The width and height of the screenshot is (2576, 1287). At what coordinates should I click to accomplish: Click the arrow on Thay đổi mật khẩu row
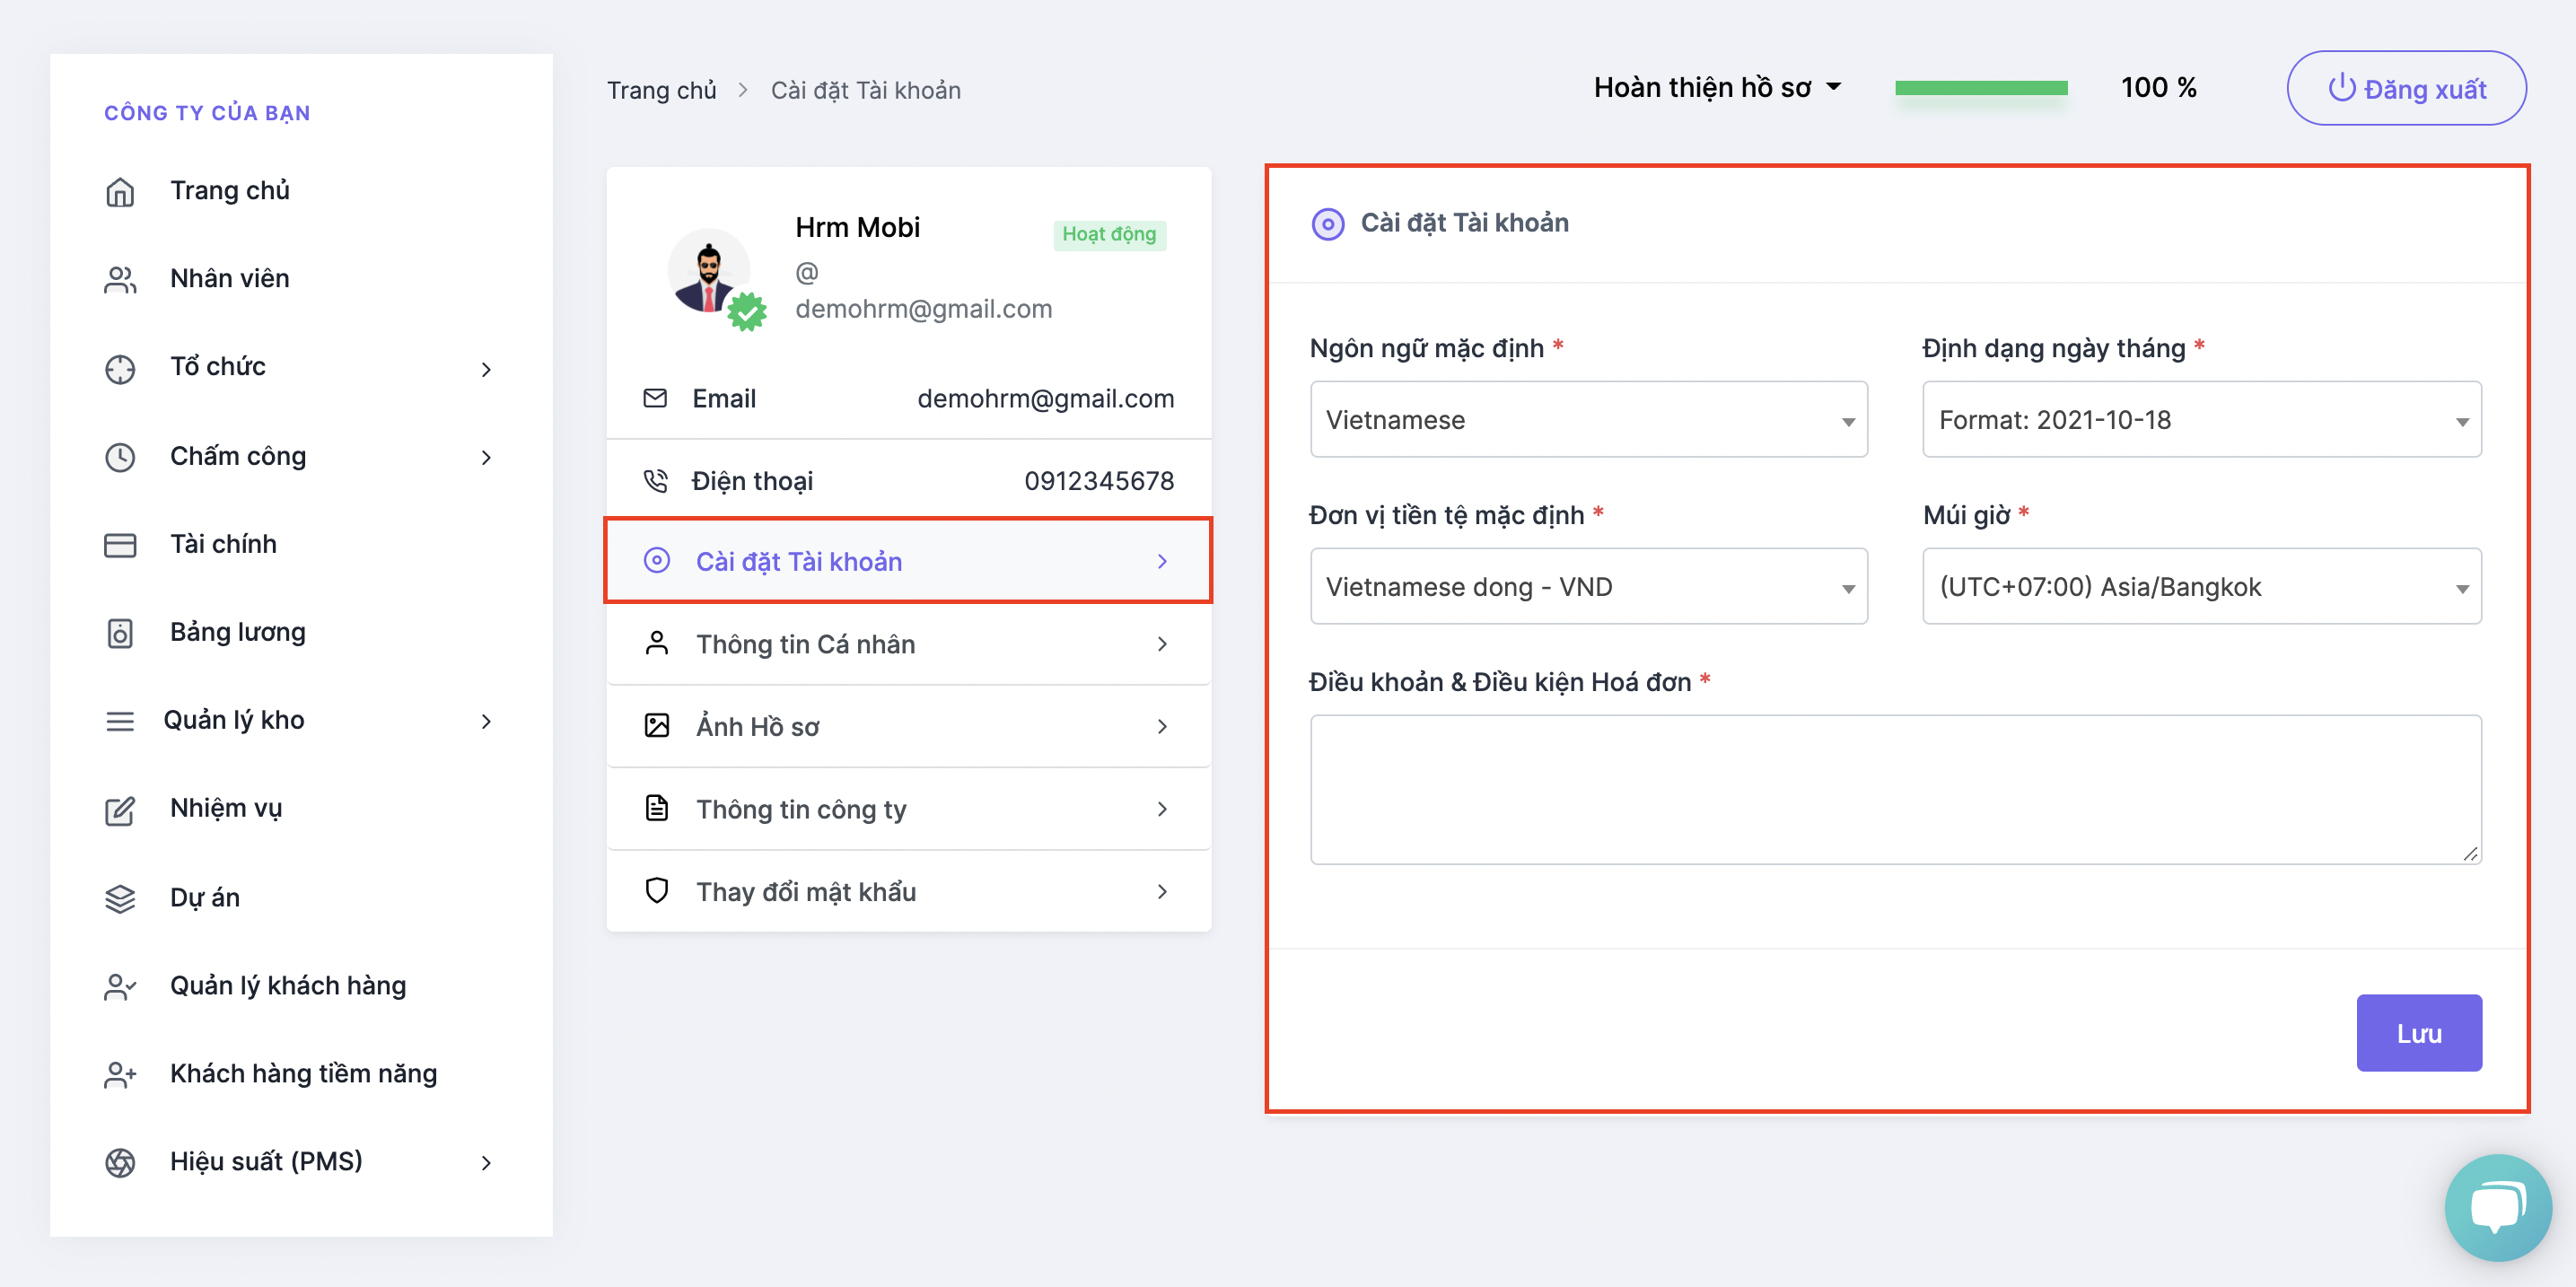tap(1162, 890)
